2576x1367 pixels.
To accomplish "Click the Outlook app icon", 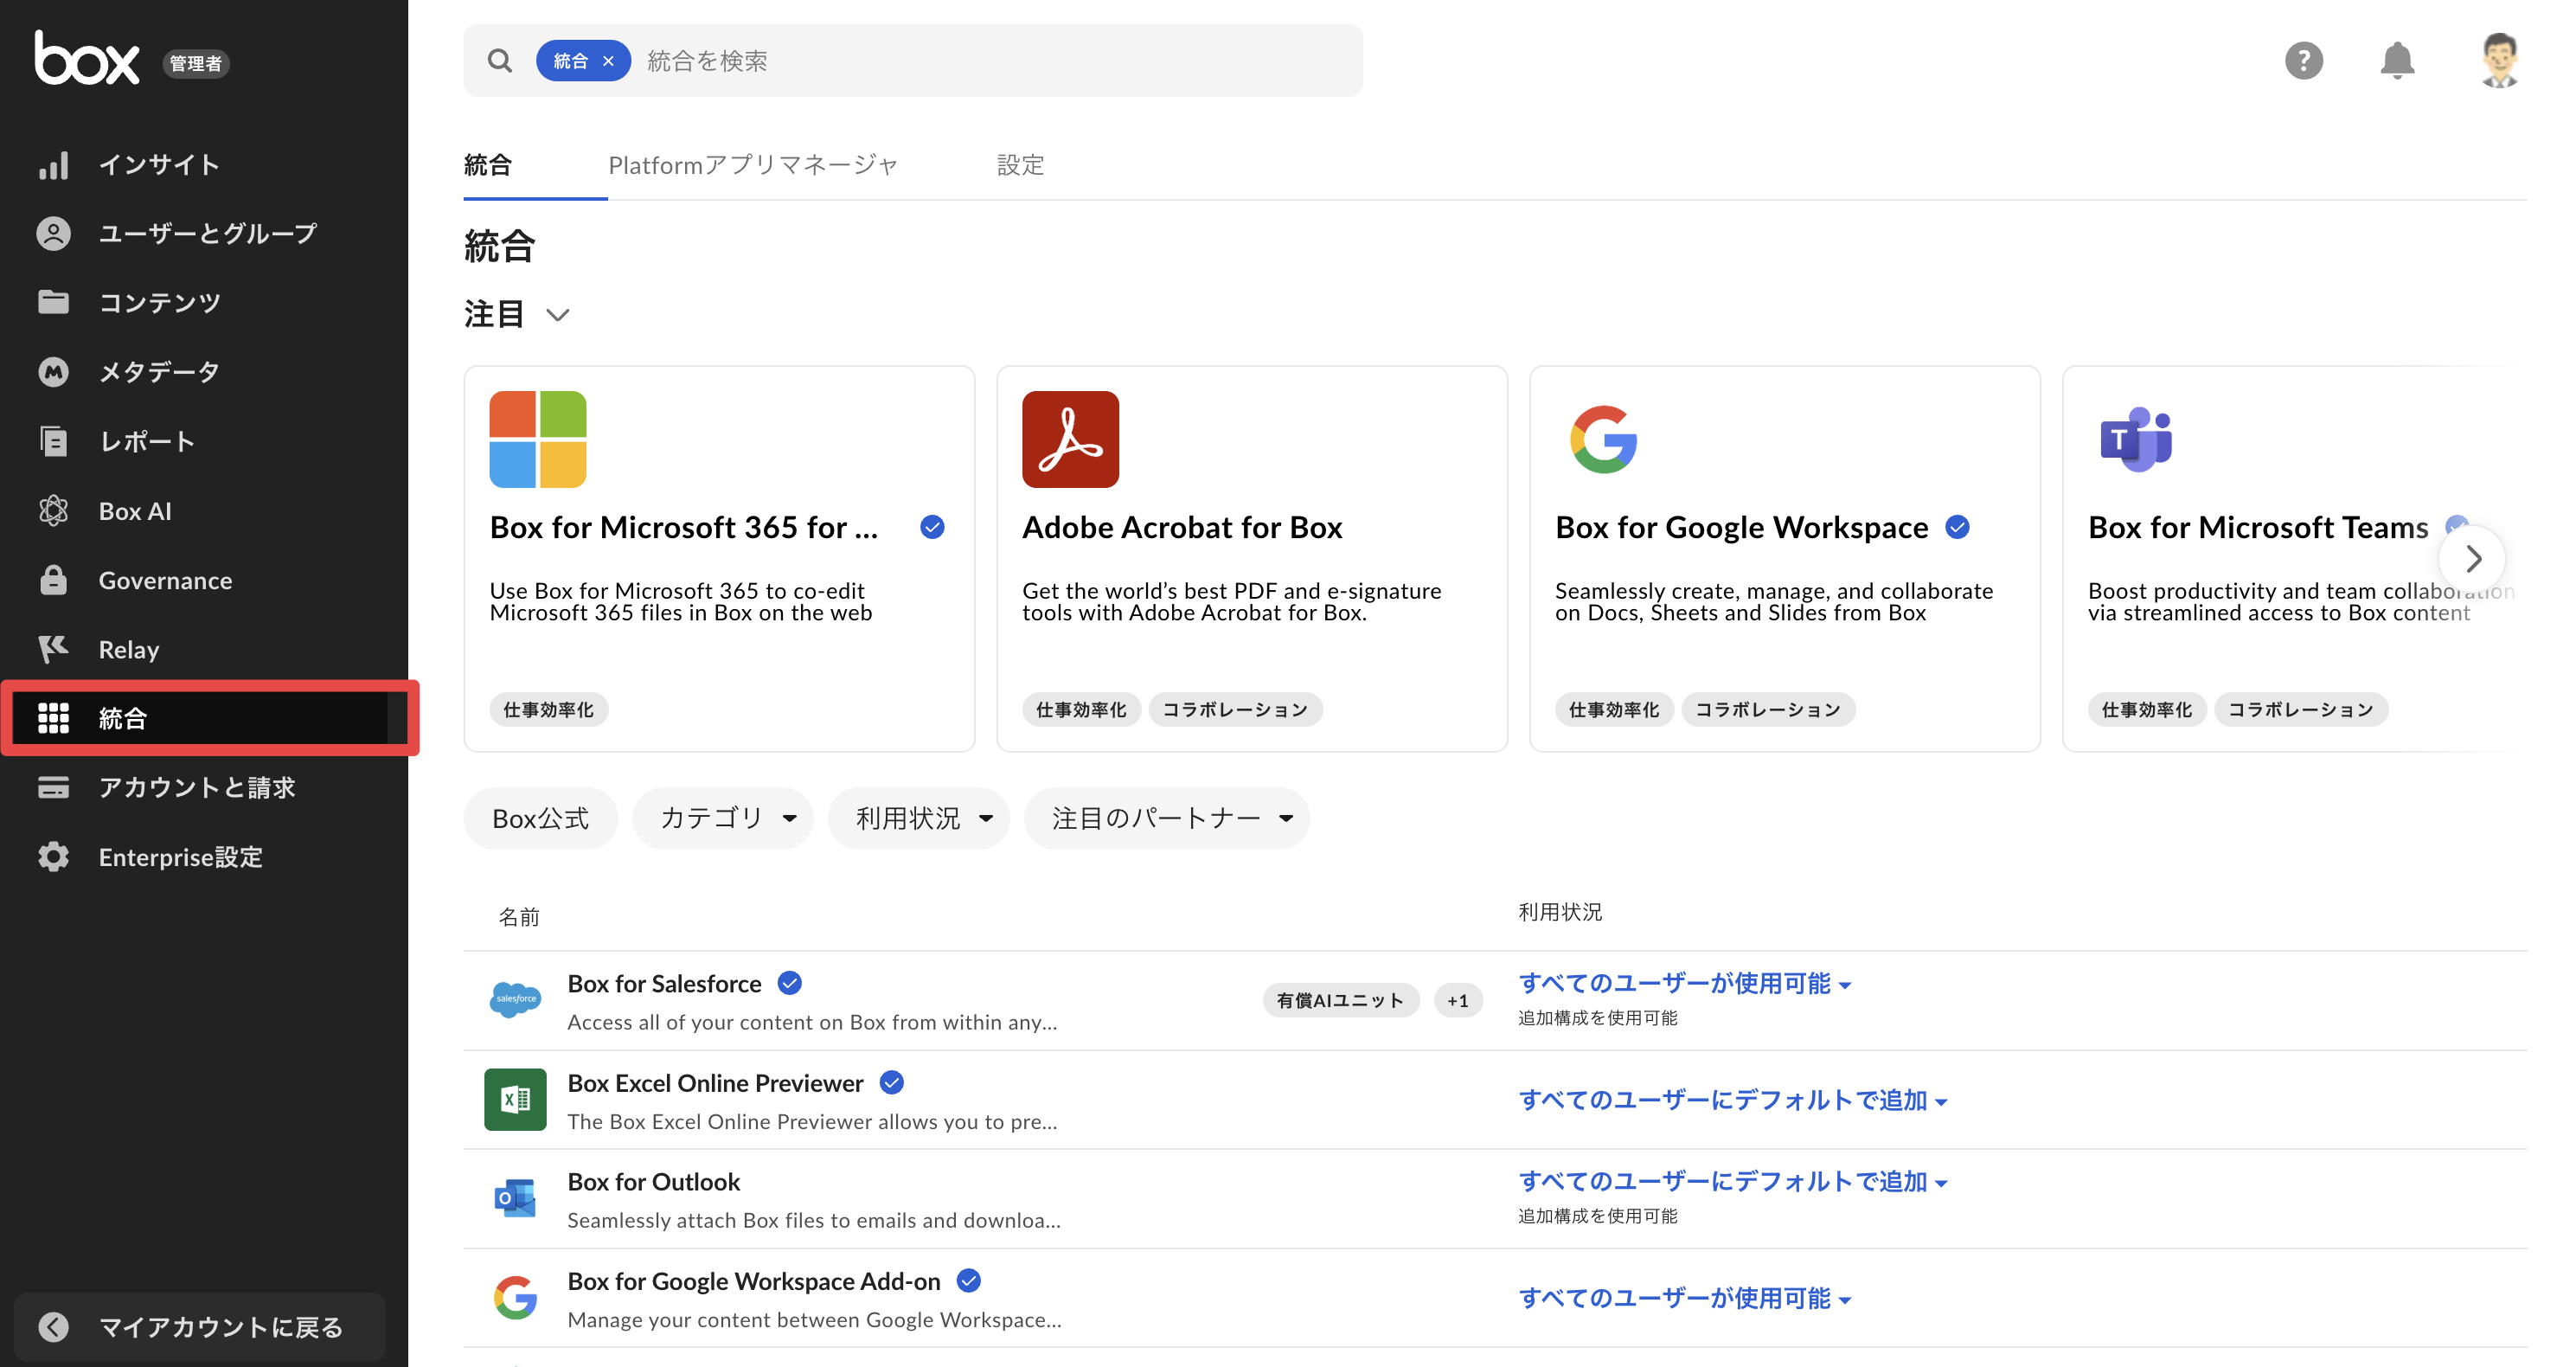I will point(515,1198).
